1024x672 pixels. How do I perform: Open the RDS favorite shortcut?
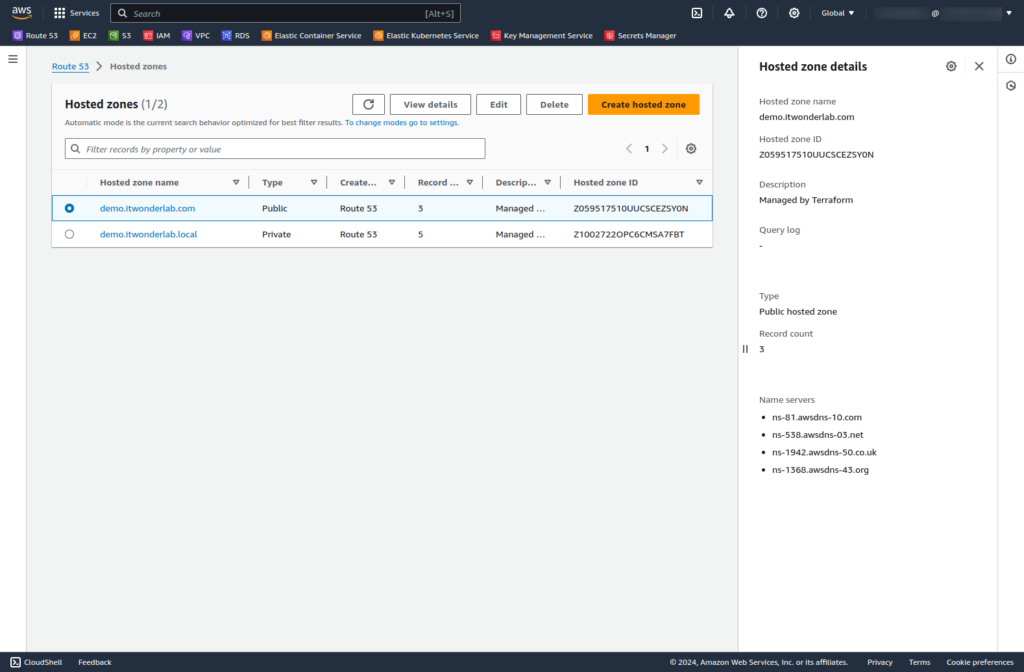coord(235,36)
